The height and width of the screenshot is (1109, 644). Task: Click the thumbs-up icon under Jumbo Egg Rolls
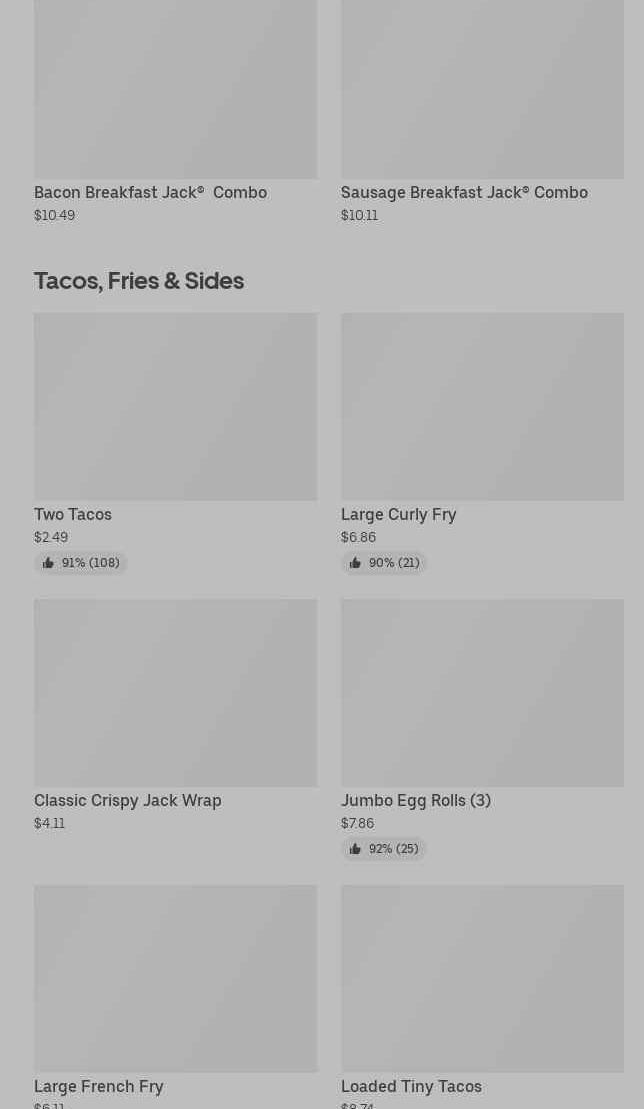[355, 849]
